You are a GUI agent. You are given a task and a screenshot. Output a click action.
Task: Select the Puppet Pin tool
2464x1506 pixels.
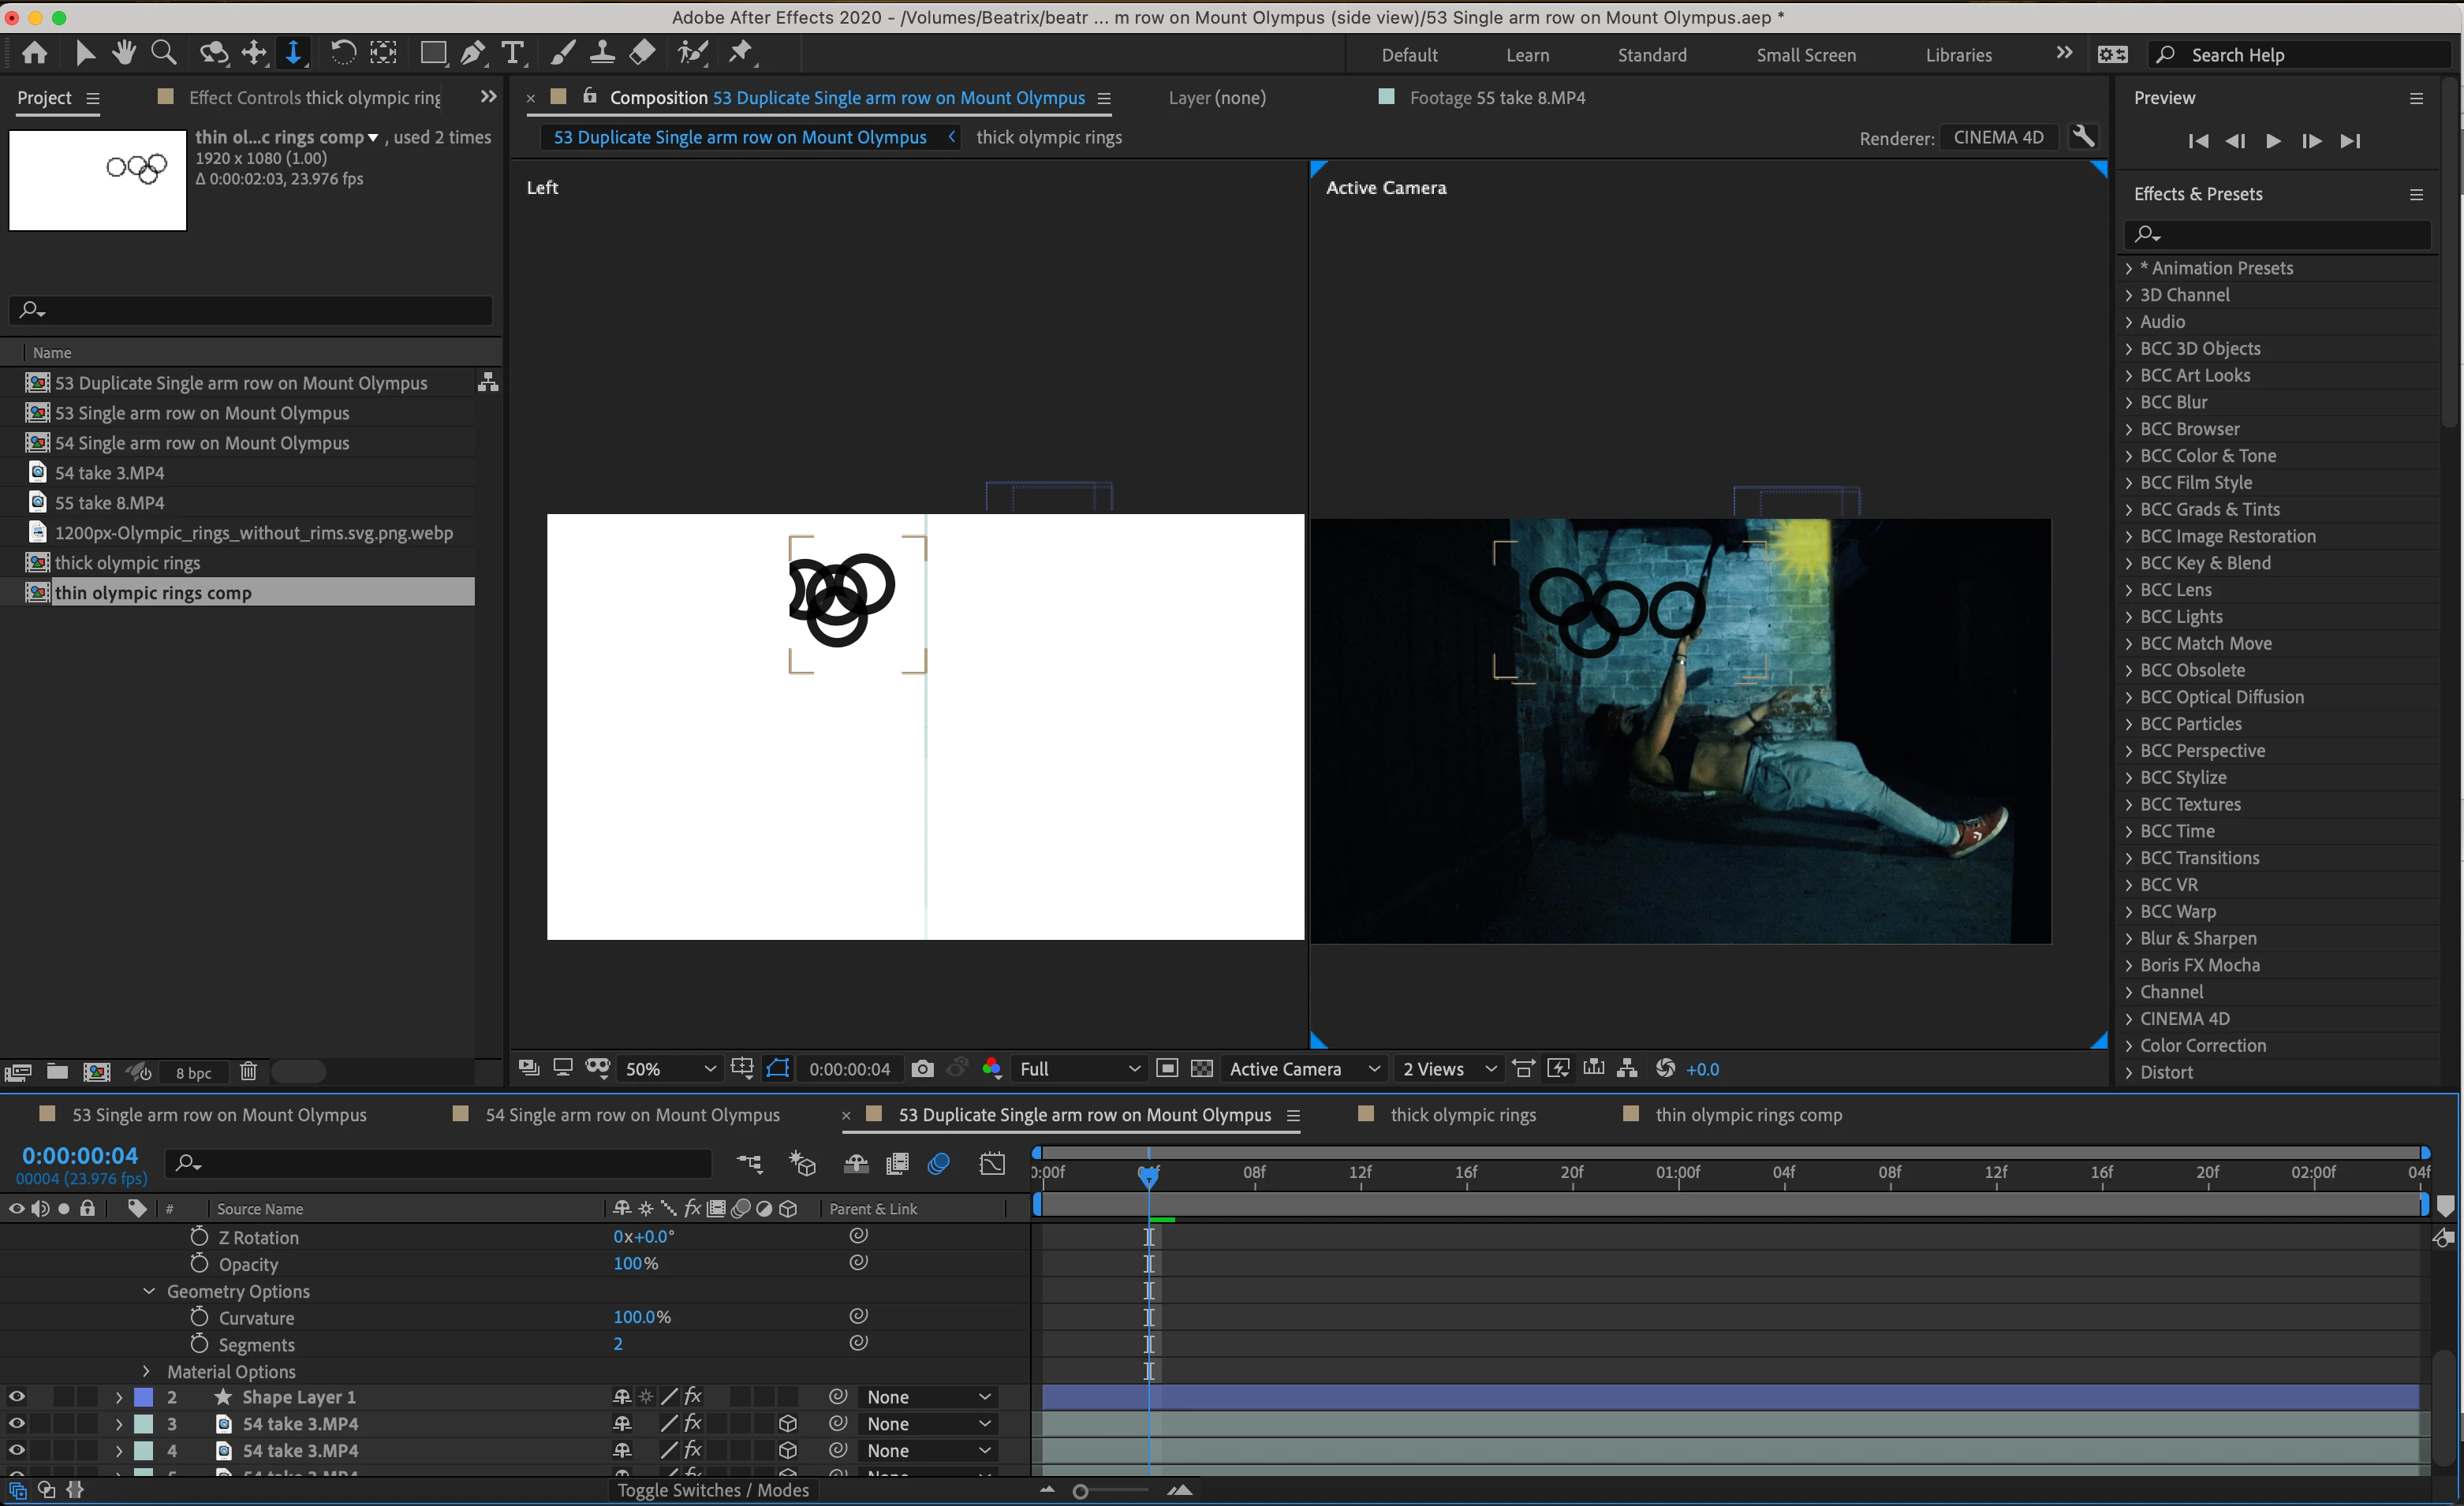[x=741, y=53]
